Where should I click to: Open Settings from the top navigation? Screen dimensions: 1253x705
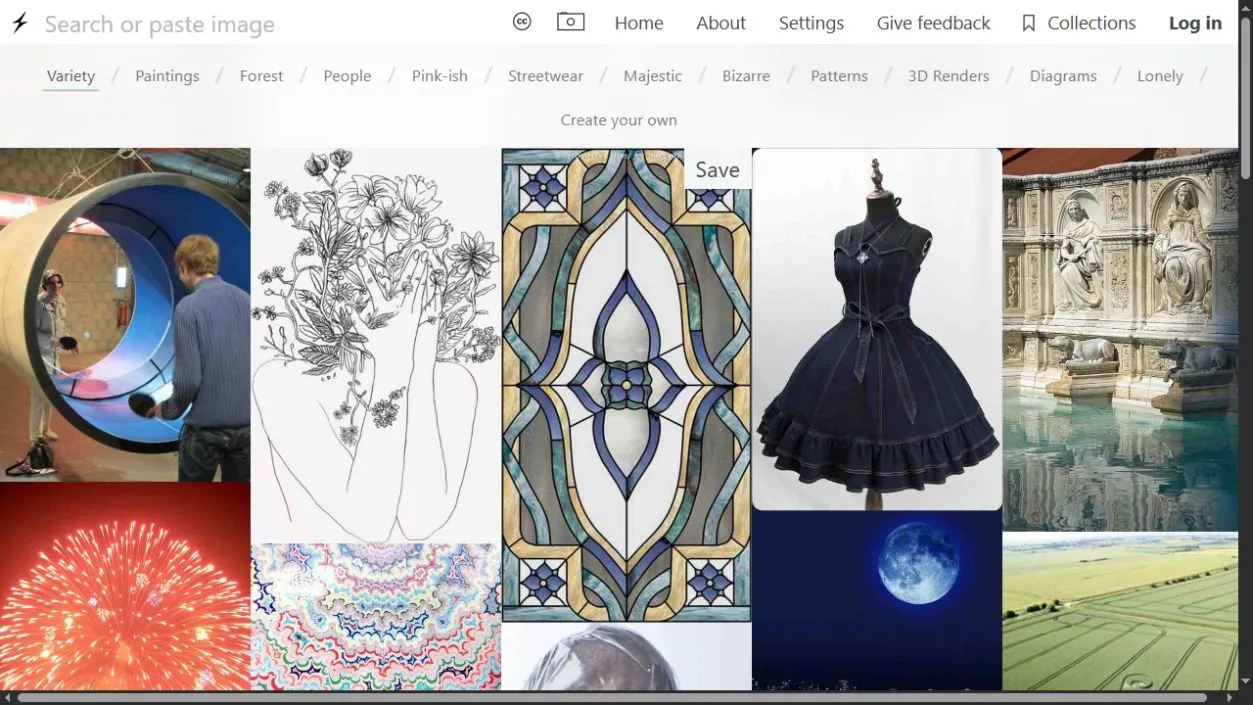811,23
